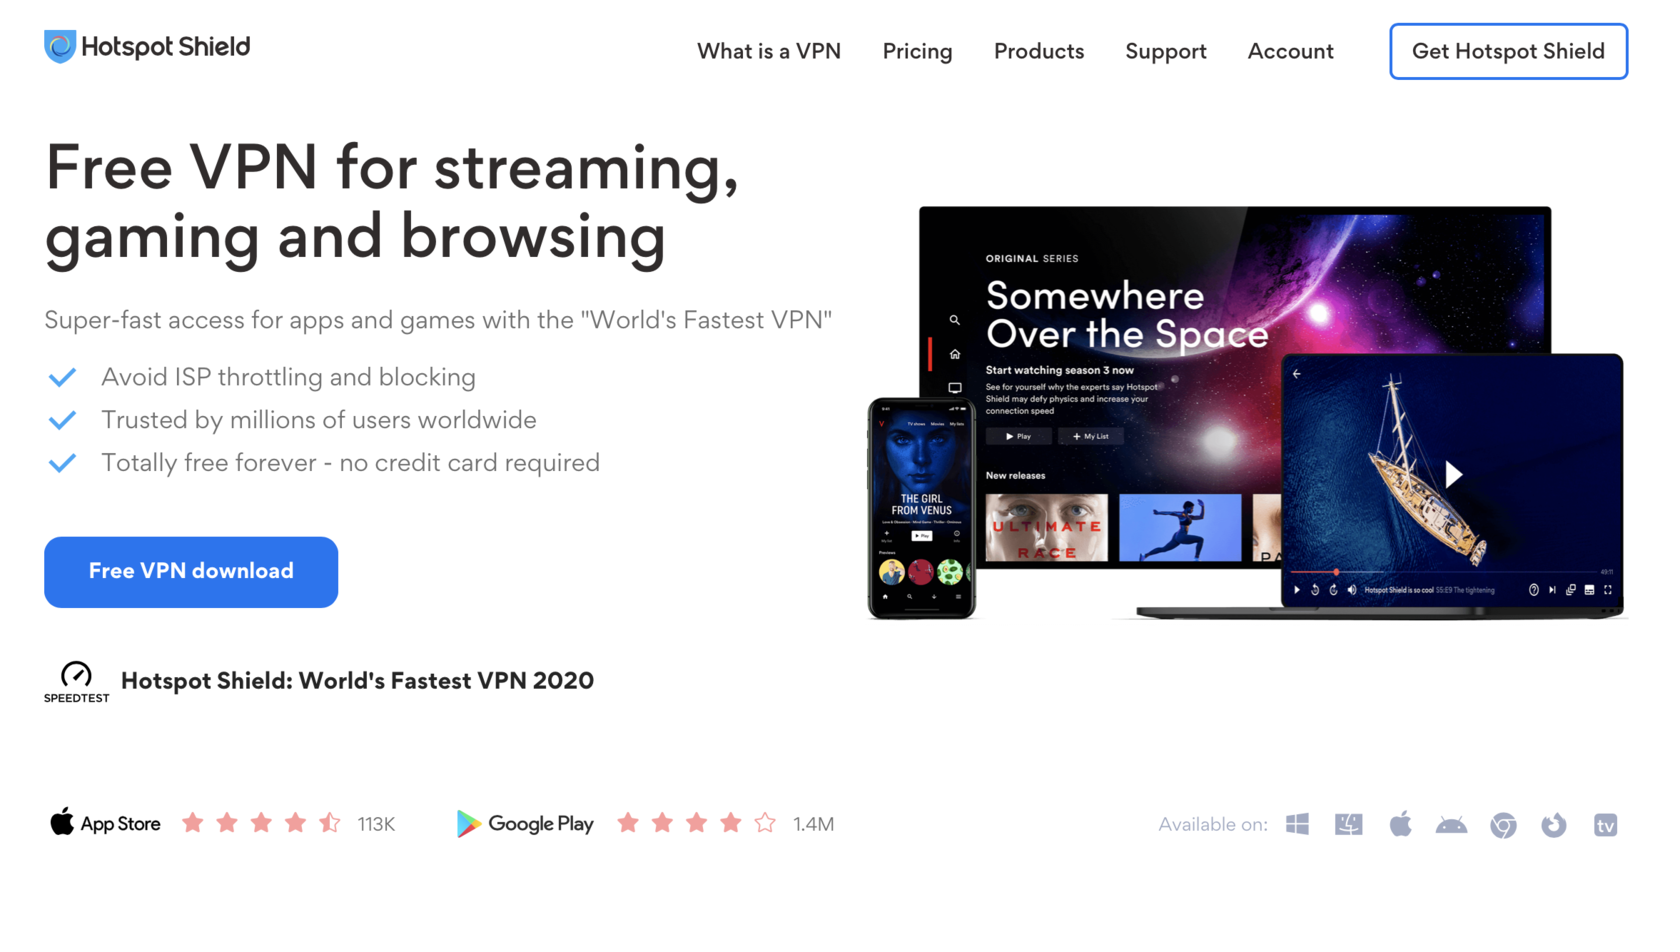This screenshot has width=1680, height=952.
Task: Select the Android robot platform icon
Action: point(1451,825)
